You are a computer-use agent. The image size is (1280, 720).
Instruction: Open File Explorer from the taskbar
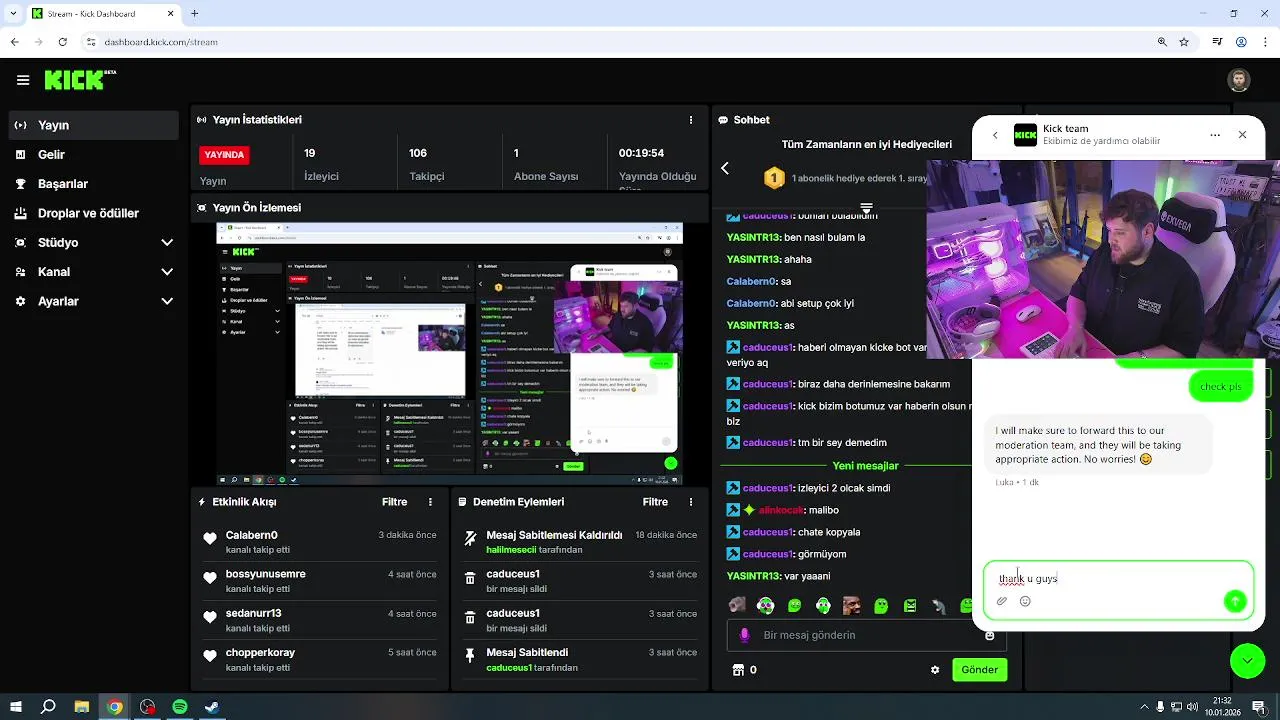pyautogui.click(x=82, y=707)
